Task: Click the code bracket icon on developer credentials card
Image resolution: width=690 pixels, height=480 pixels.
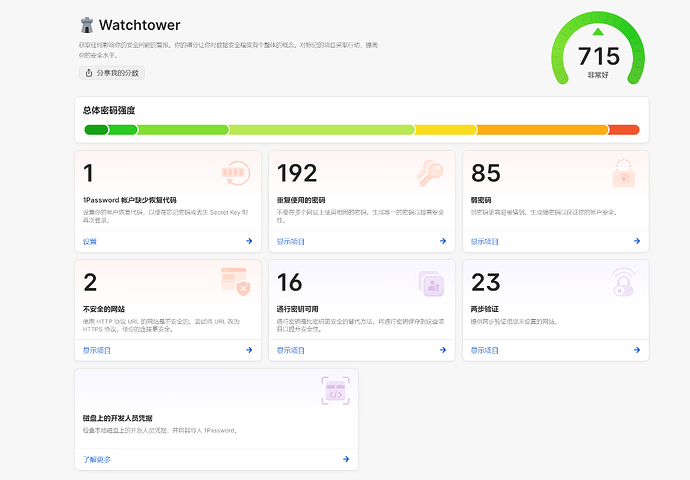Action: click(x=335, y=391)
